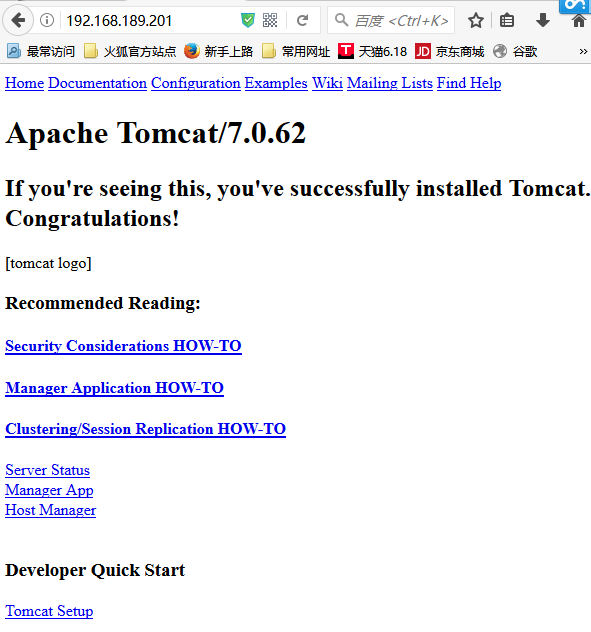Open the 天猫6.18 bookmark

372,52
